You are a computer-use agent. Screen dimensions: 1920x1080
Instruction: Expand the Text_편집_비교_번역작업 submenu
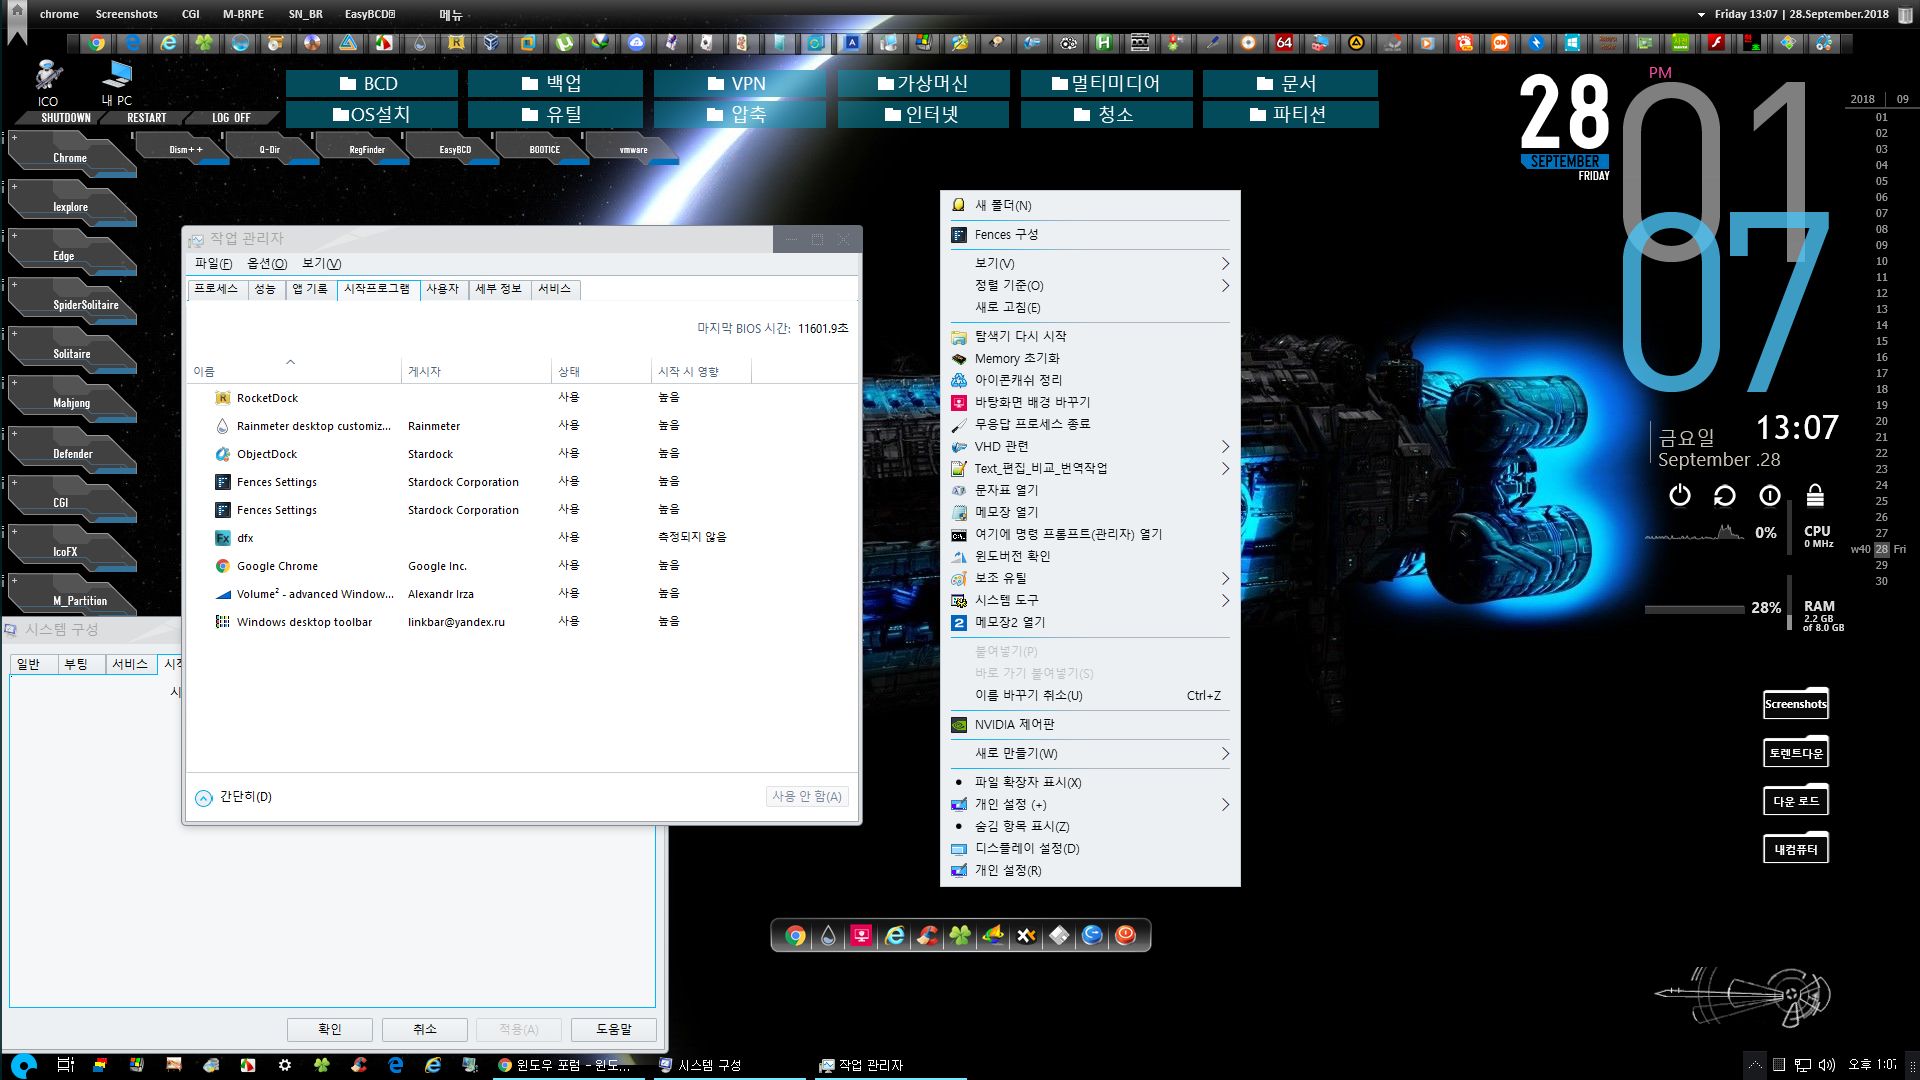click(1090, 468)
